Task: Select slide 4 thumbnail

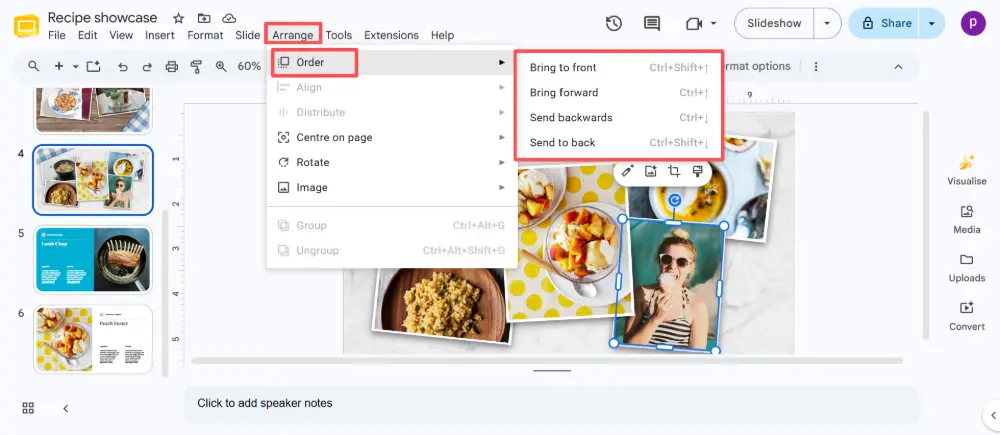Action: [93, 179]
